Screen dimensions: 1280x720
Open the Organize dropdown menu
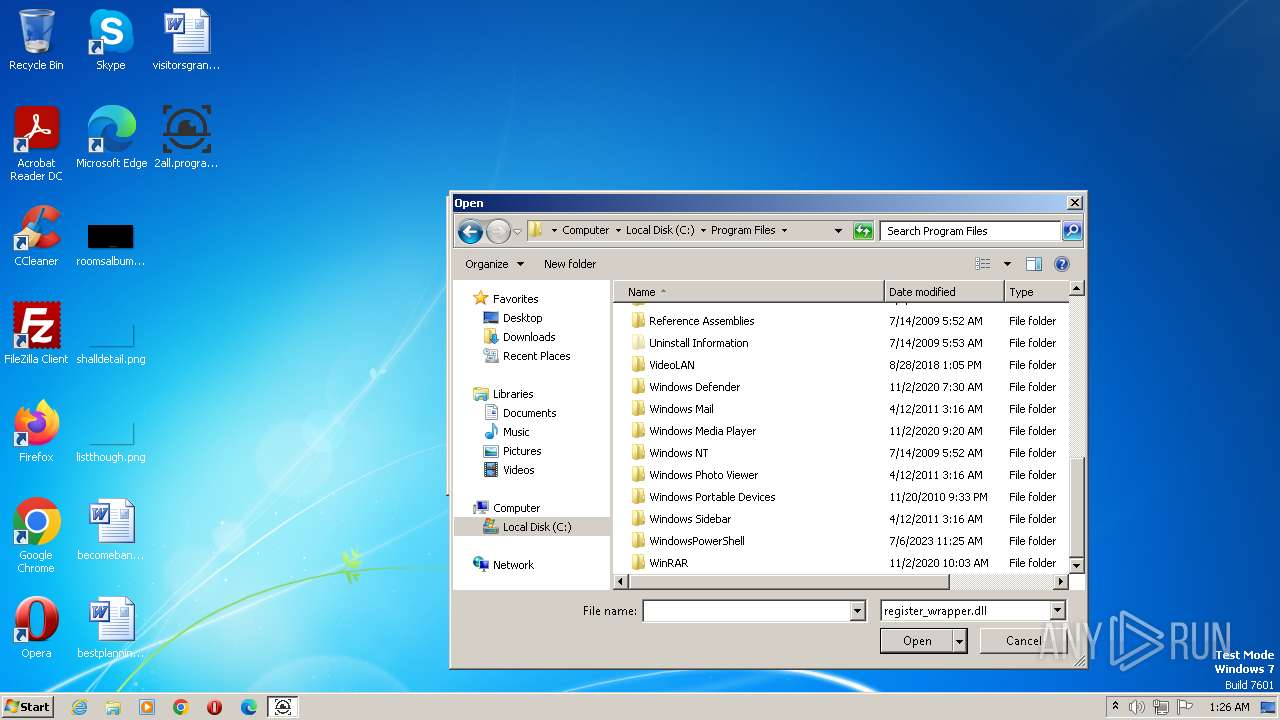494,264
